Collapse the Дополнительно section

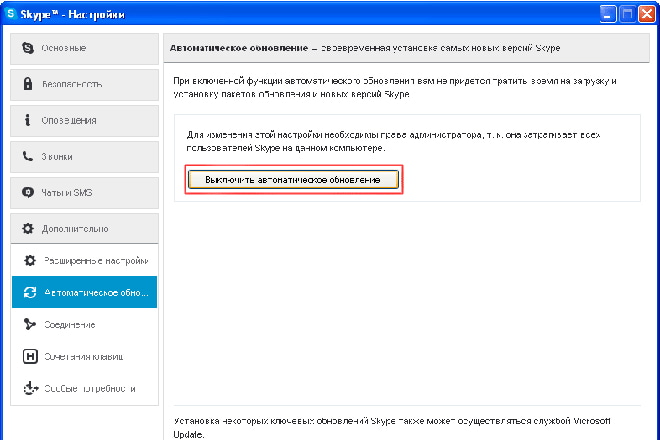[x=84, y=228]
